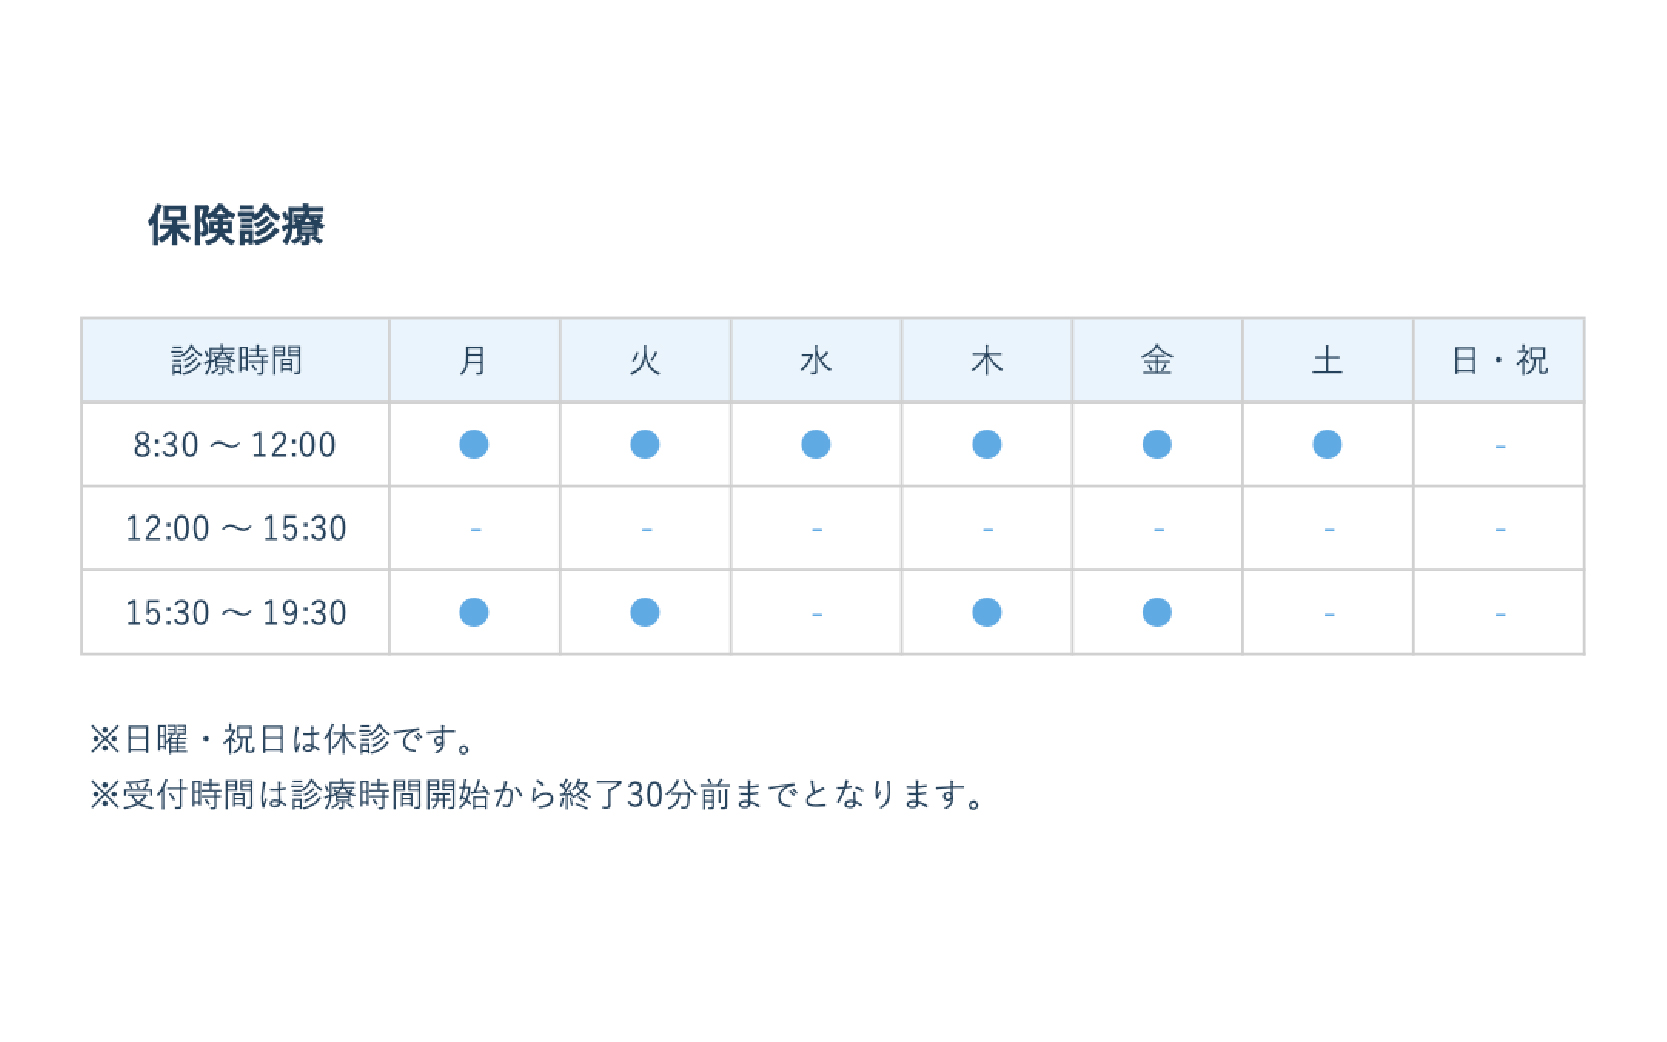This screenshot has width=1667, height=1042.
Task: Click the 日・祝 8:30–12:00 dash cell
Action: (x=1500, y=445)
